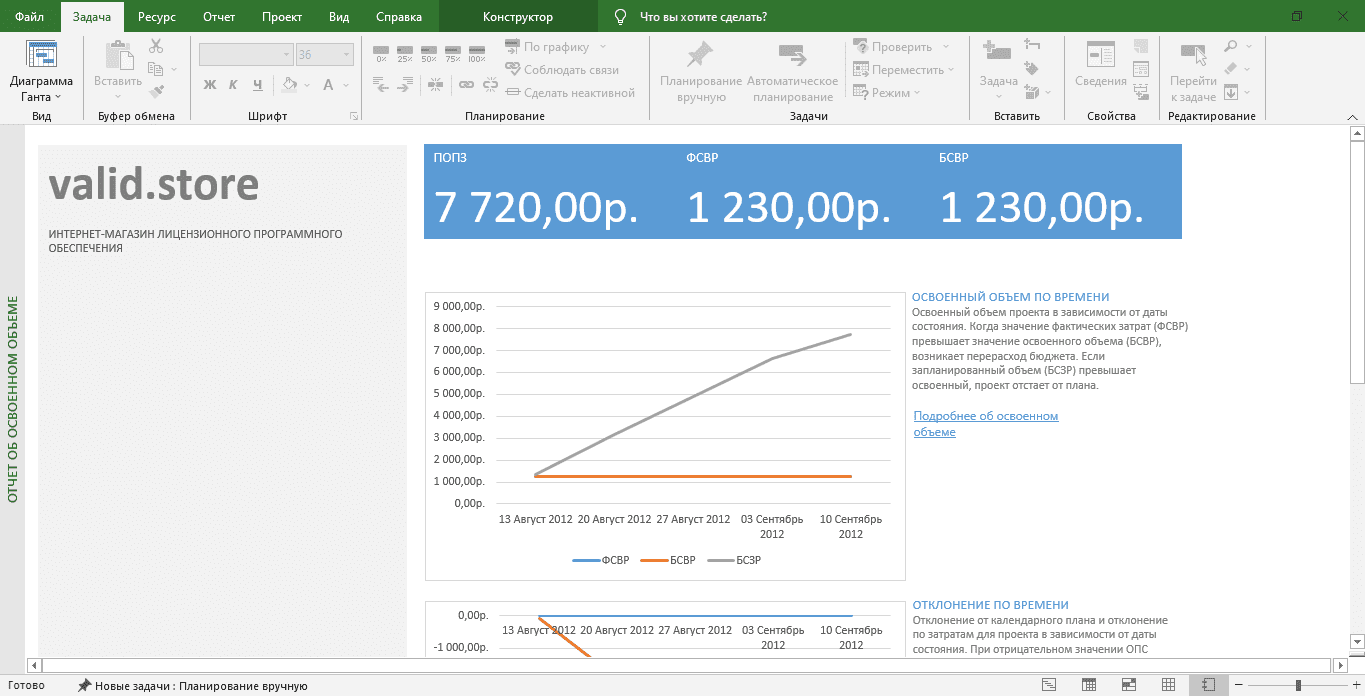Select the Конструктор tab
Screen dimensions: 1365x696
(517, 17)
